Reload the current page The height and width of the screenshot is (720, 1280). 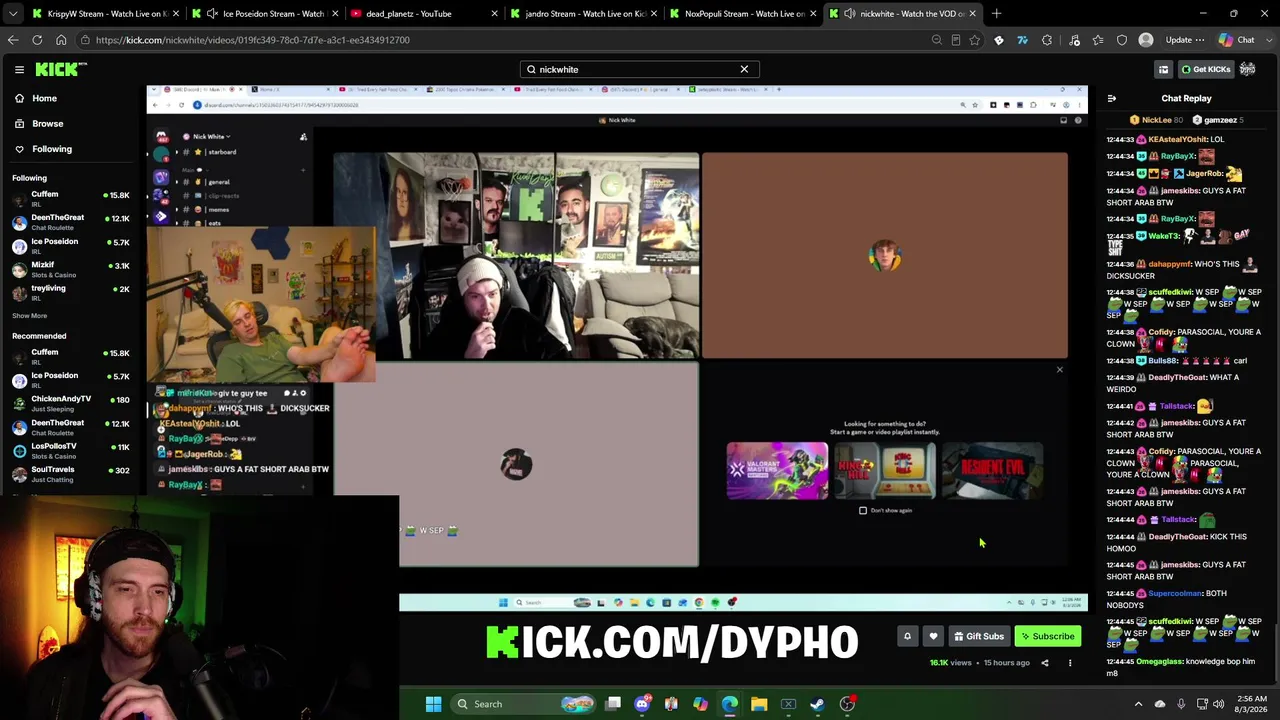(x=37, y=40)
